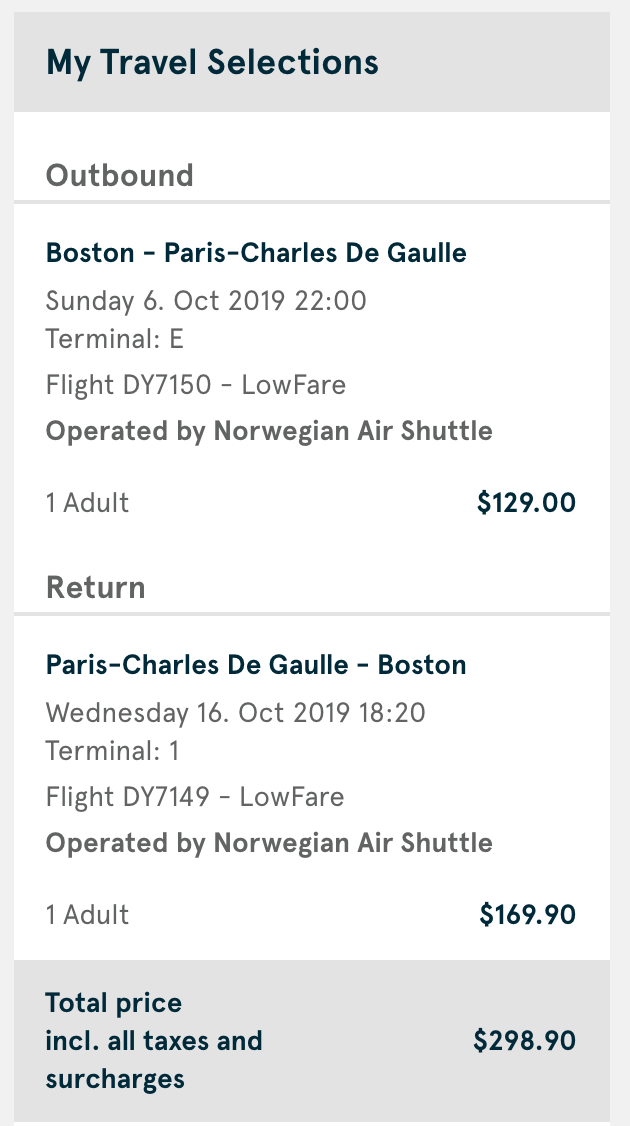Image resolution: width=630 pixels, height=1126 pixels.
Task: Click the Total price label
Action: [114, 1003]
